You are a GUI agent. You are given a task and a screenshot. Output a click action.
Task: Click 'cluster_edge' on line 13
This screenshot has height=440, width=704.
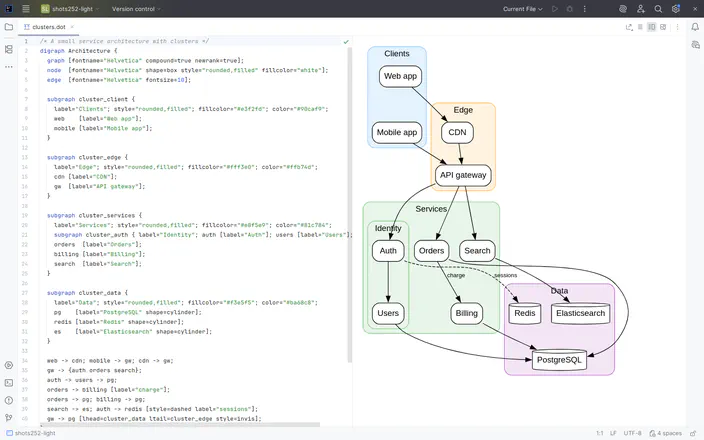[100, 158]
